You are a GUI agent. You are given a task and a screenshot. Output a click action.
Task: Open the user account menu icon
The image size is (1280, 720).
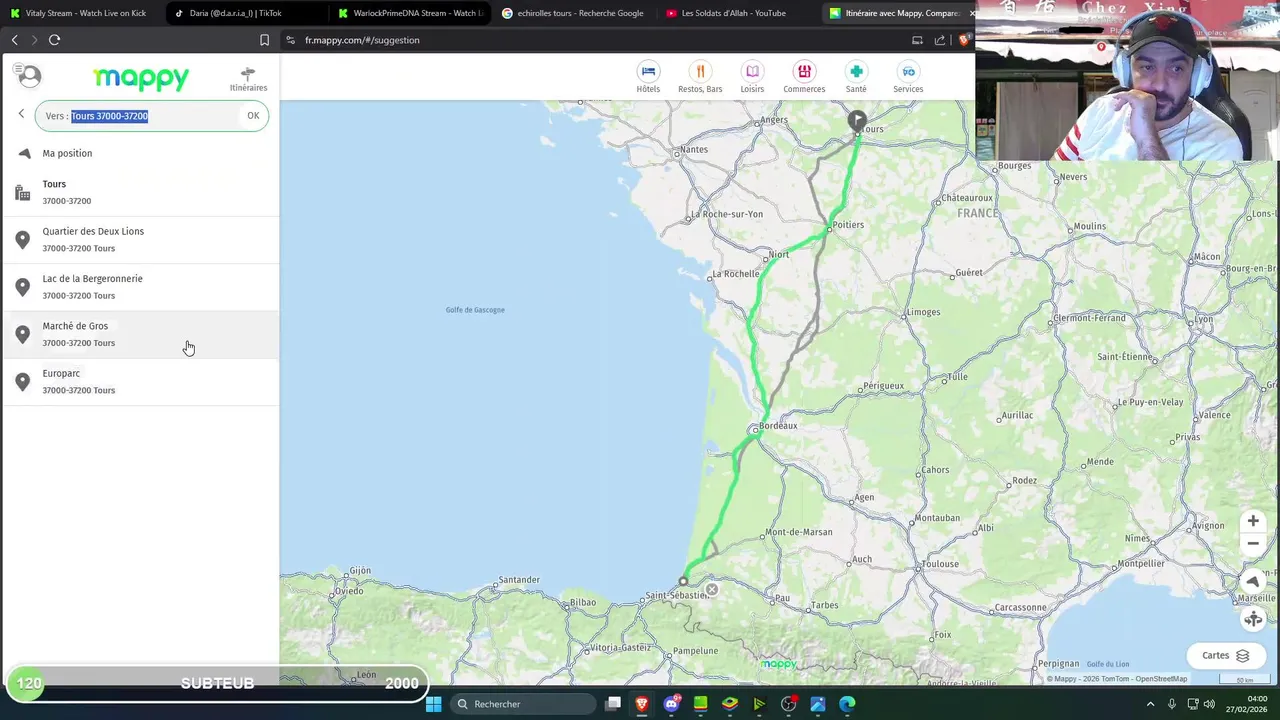pyautogui.click(x=29, y=76)
